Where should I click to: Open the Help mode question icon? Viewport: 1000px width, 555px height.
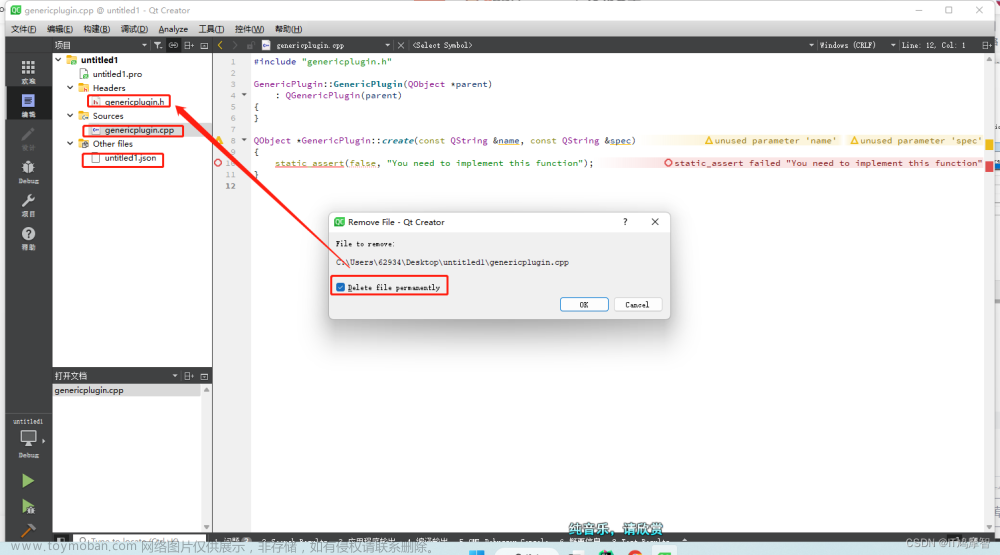pos(28,237)
